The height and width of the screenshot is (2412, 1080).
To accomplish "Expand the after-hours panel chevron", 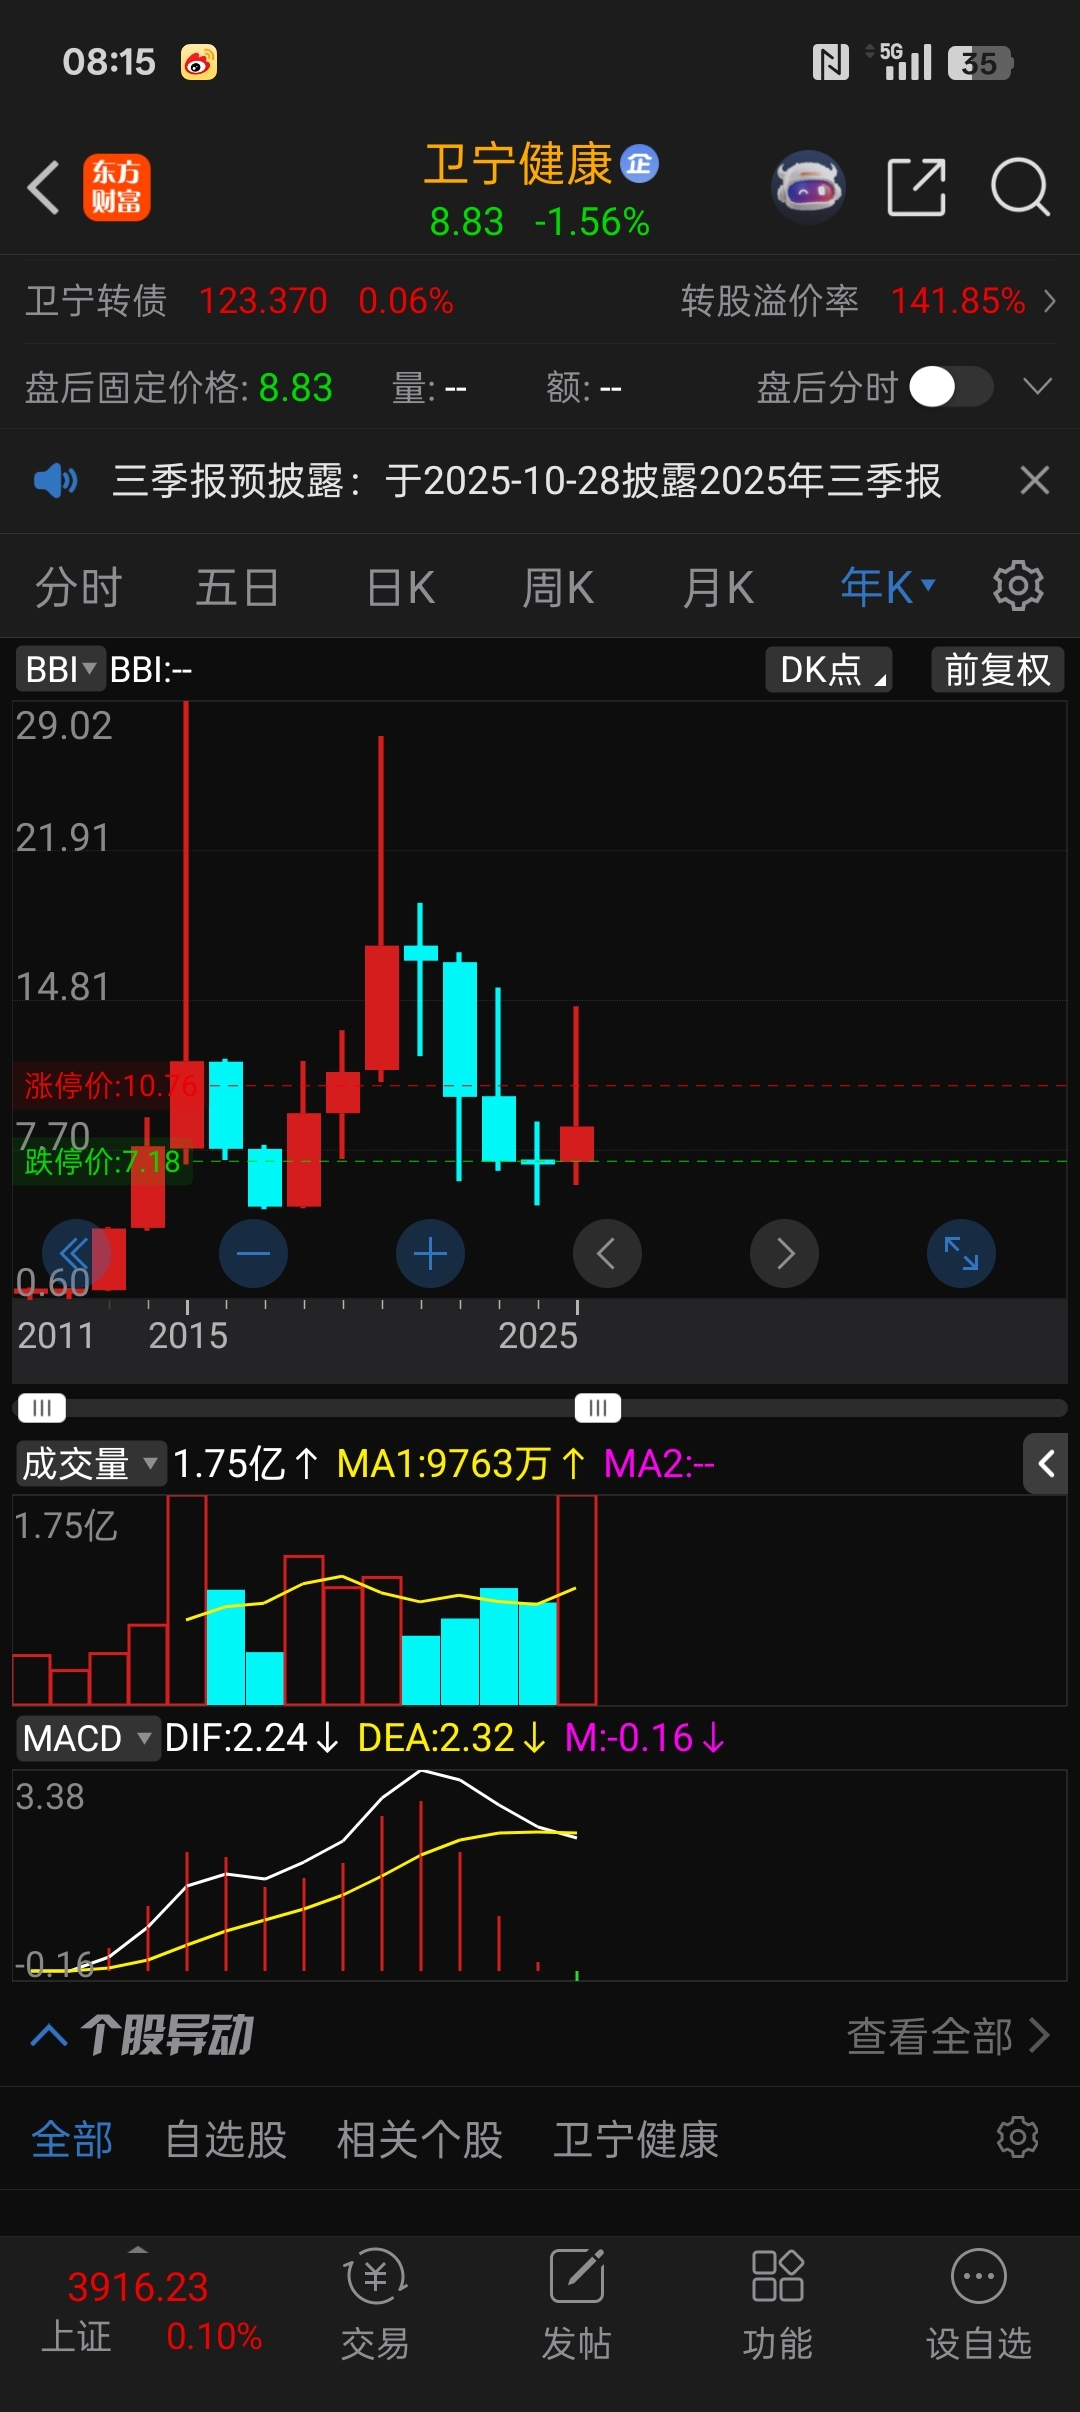I will tap(1038, 387).
